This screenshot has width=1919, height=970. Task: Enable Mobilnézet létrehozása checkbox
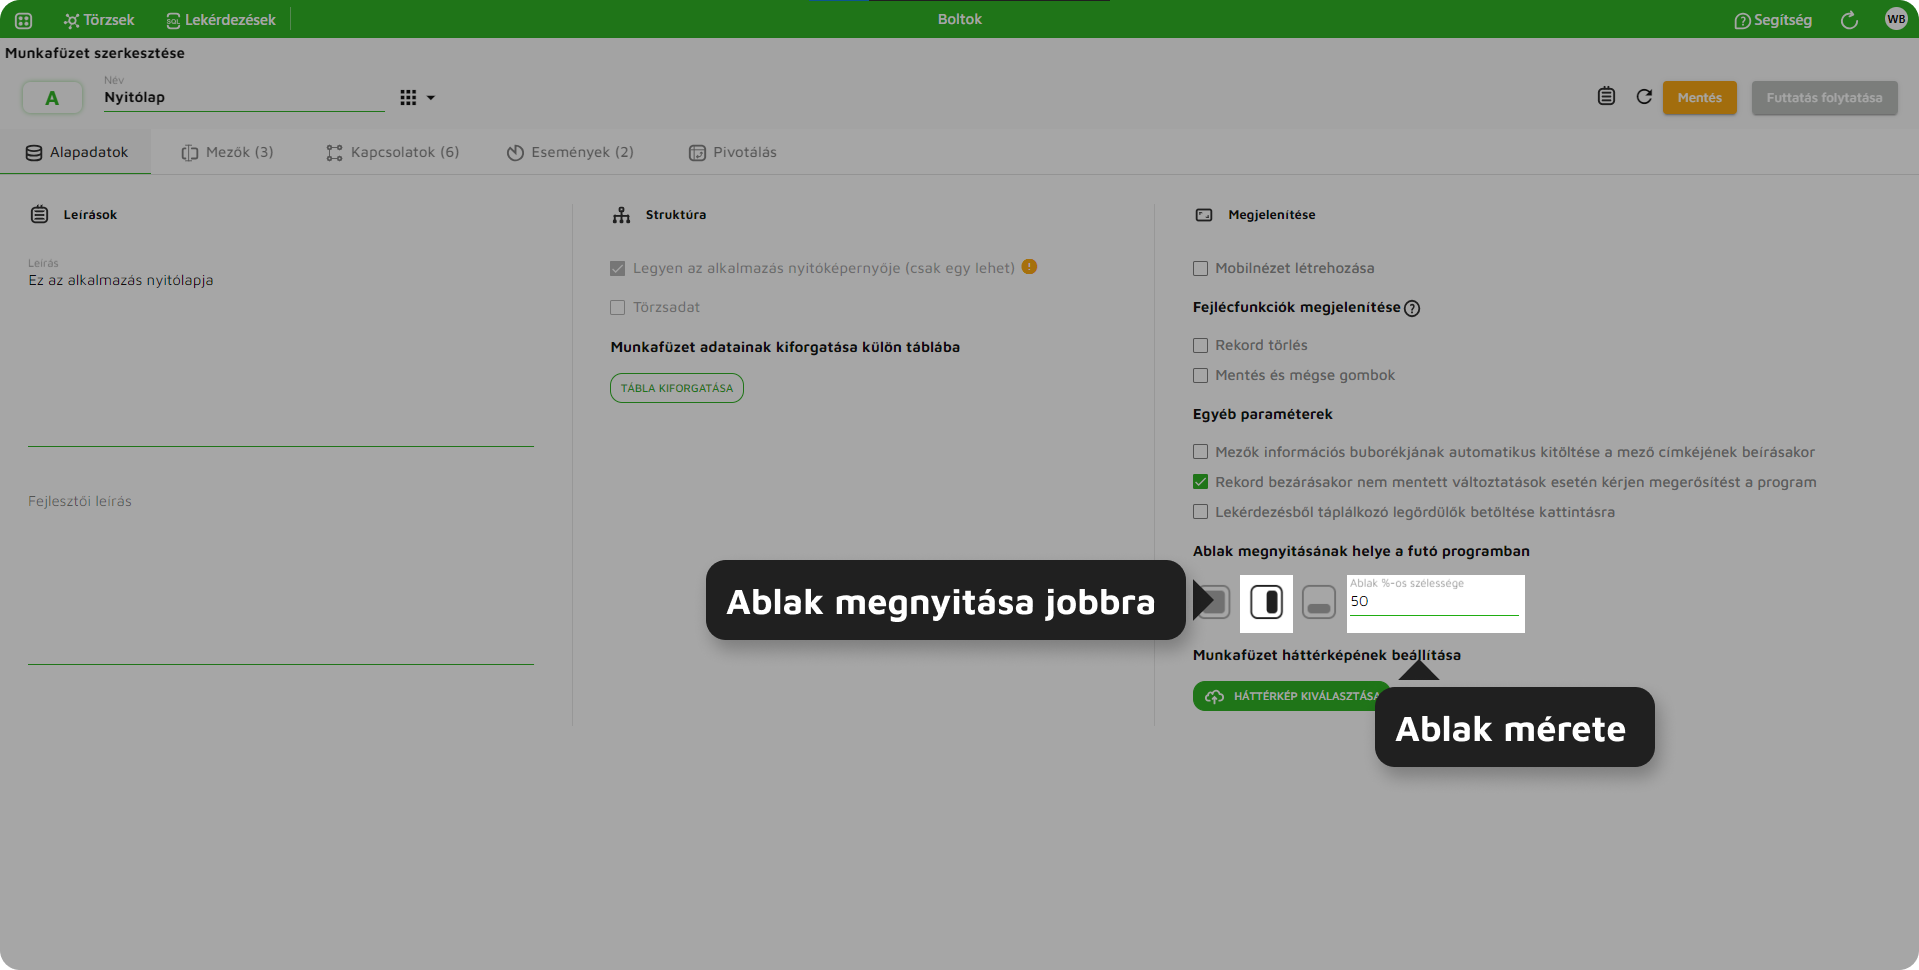1200,268
